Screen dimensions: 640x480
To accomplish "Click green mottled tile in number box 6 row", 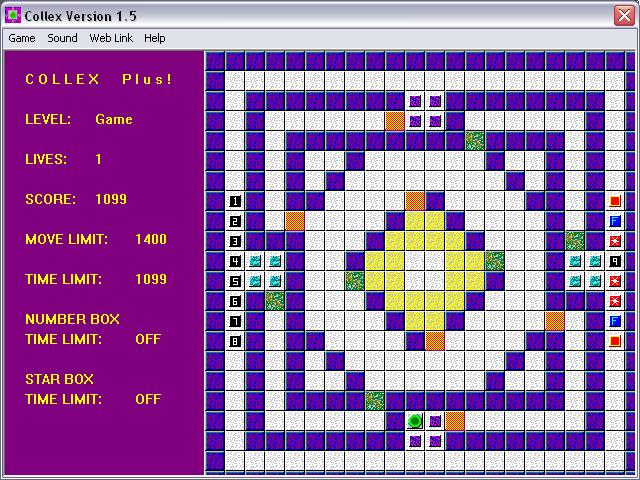I will [275, 301].
